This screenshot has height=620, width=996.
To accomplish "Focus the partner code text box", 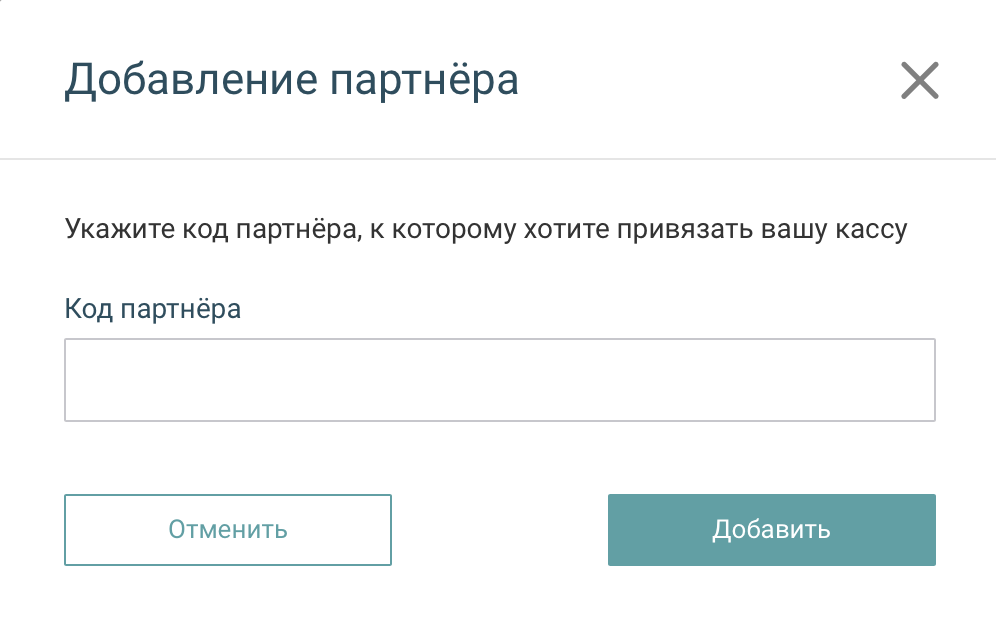I will click(499, 380).
